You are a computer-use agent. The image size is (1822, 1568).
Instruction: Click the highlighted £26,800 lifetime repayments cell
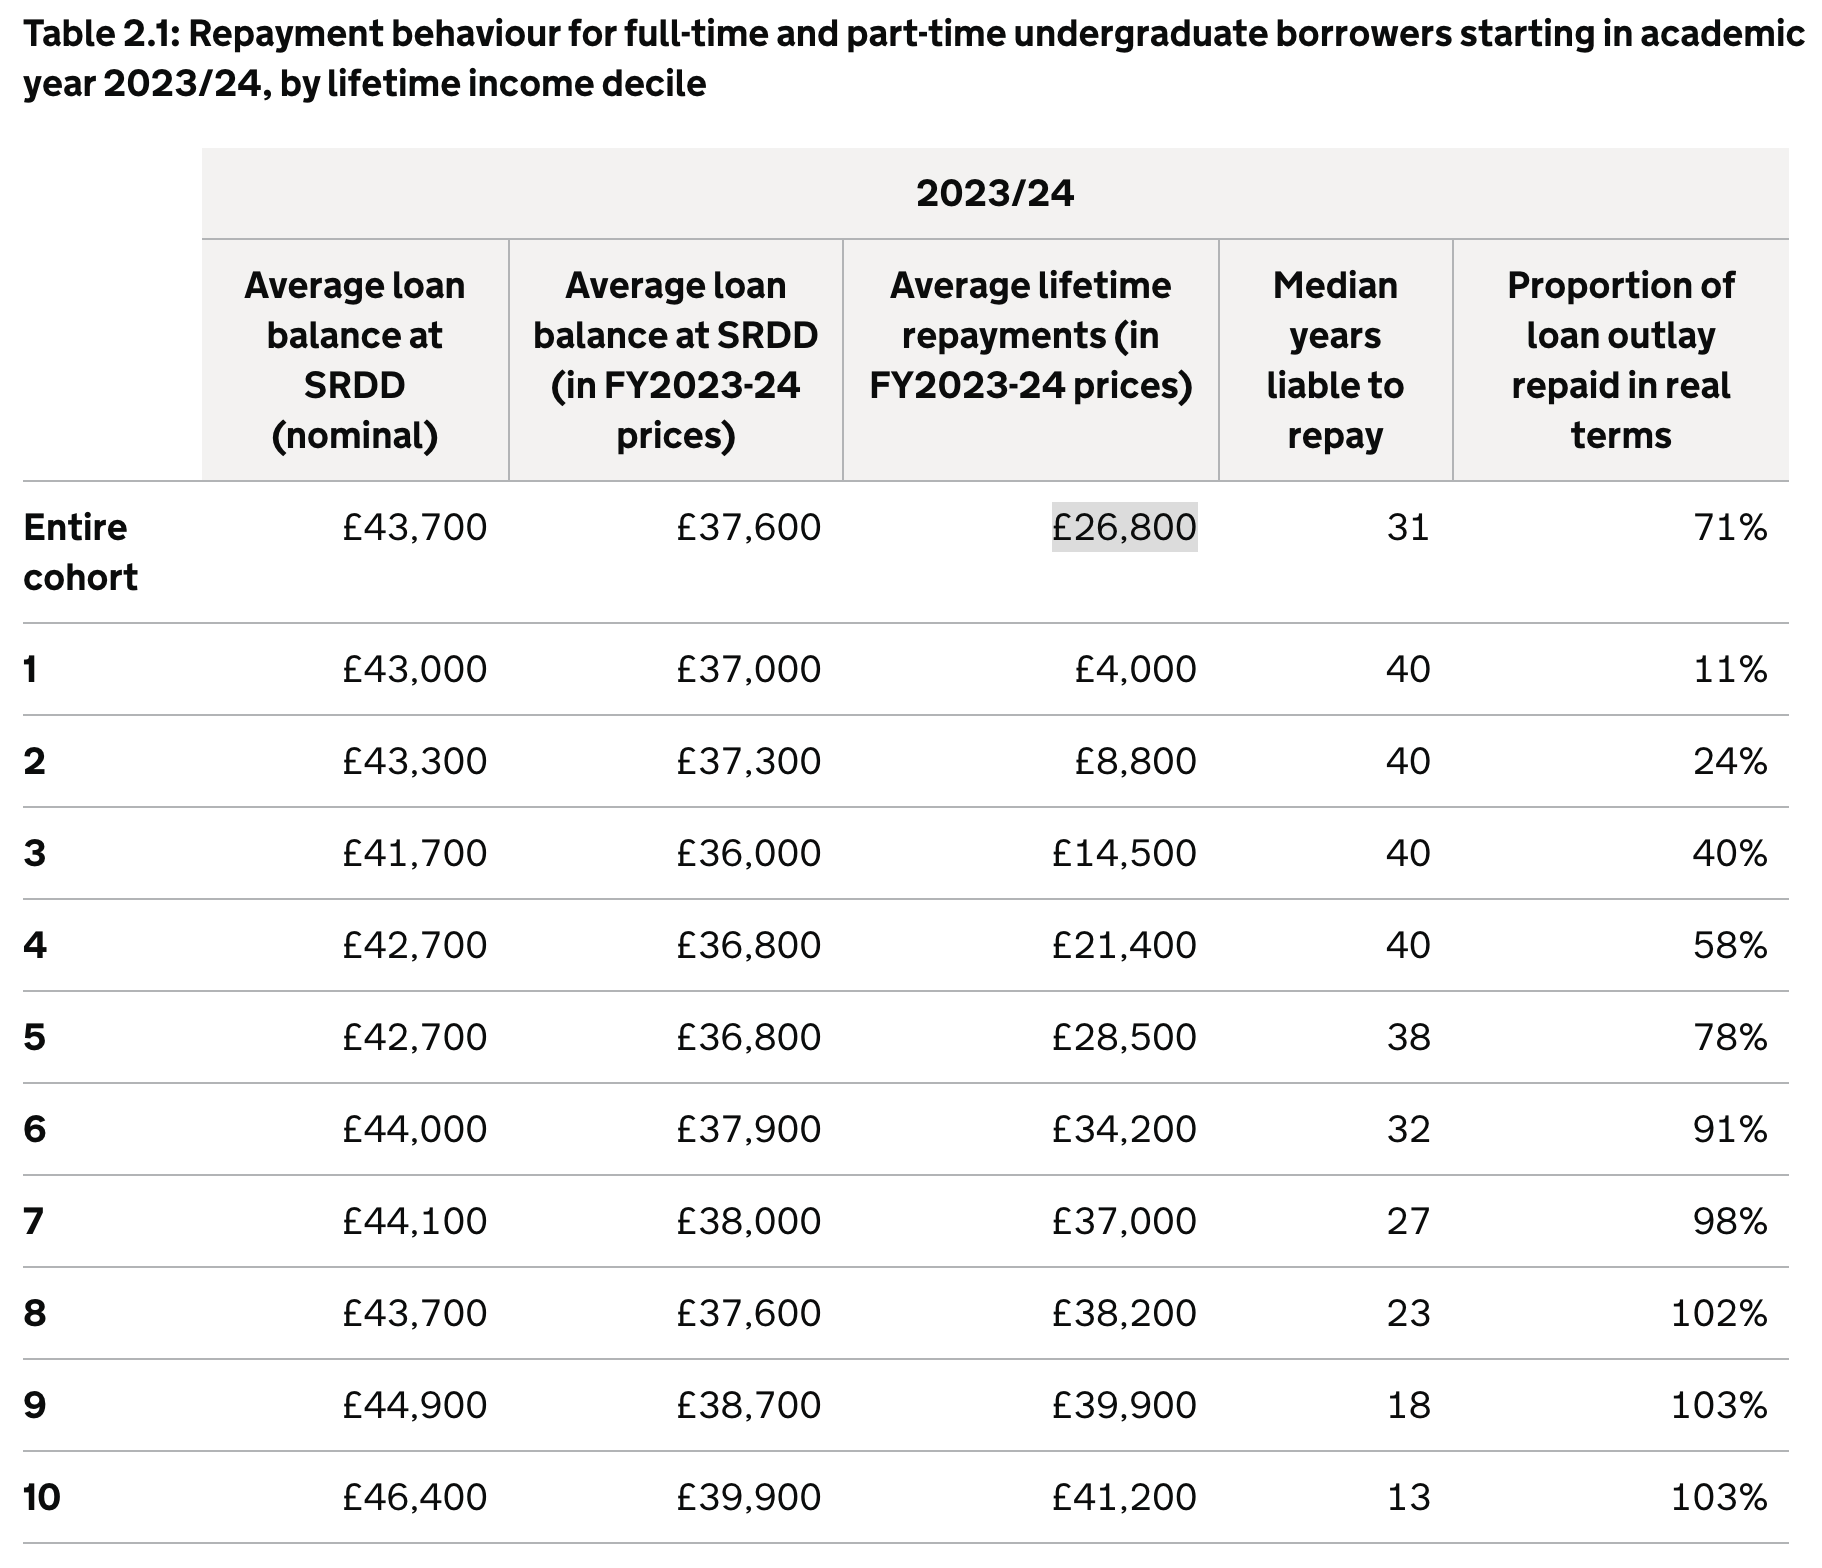click(1124, 527)
